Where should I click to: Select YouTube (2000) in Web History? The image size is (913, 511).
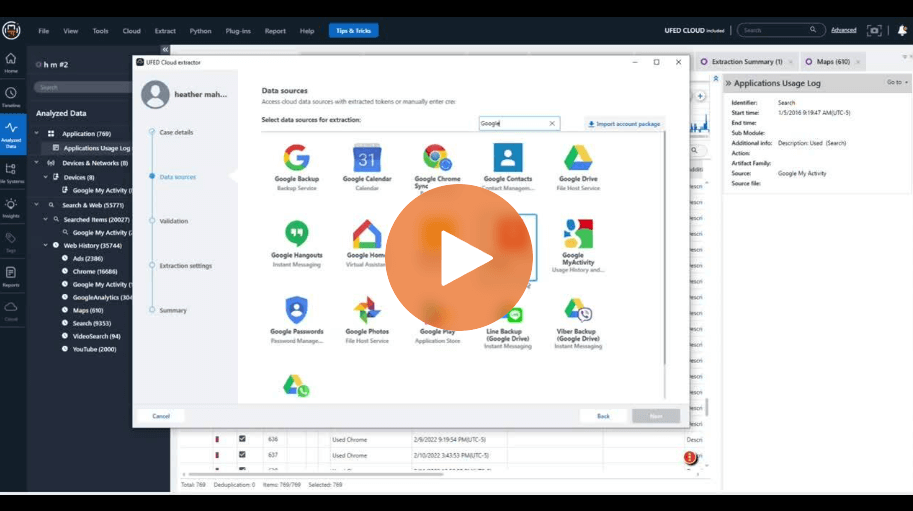point(94,349)
